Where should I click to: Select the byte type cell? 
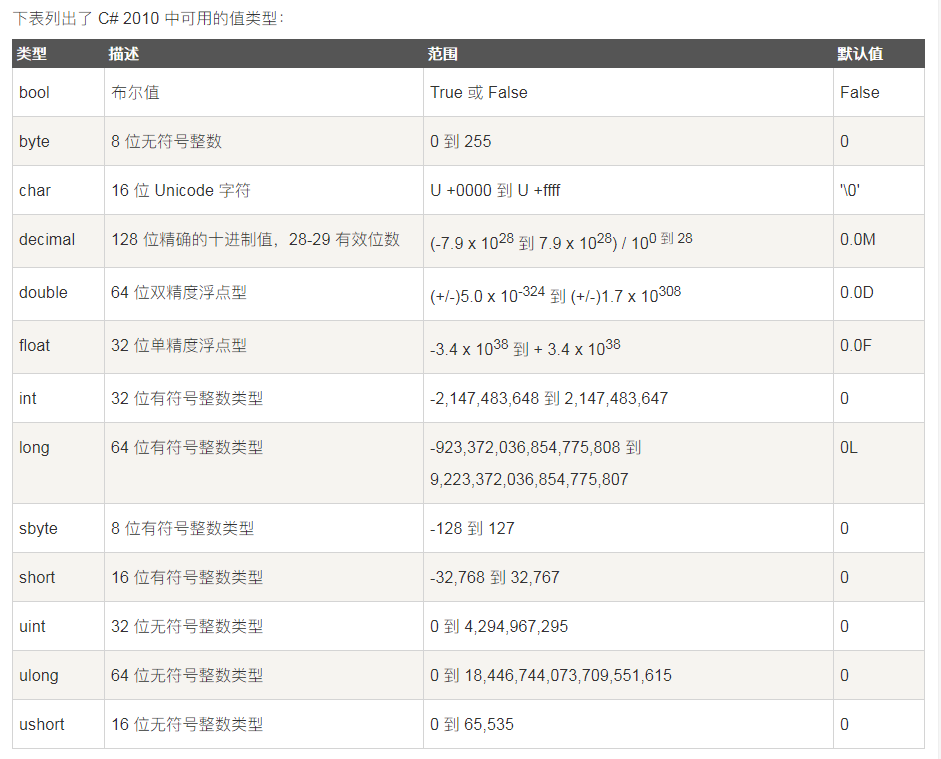click(58, 141)
